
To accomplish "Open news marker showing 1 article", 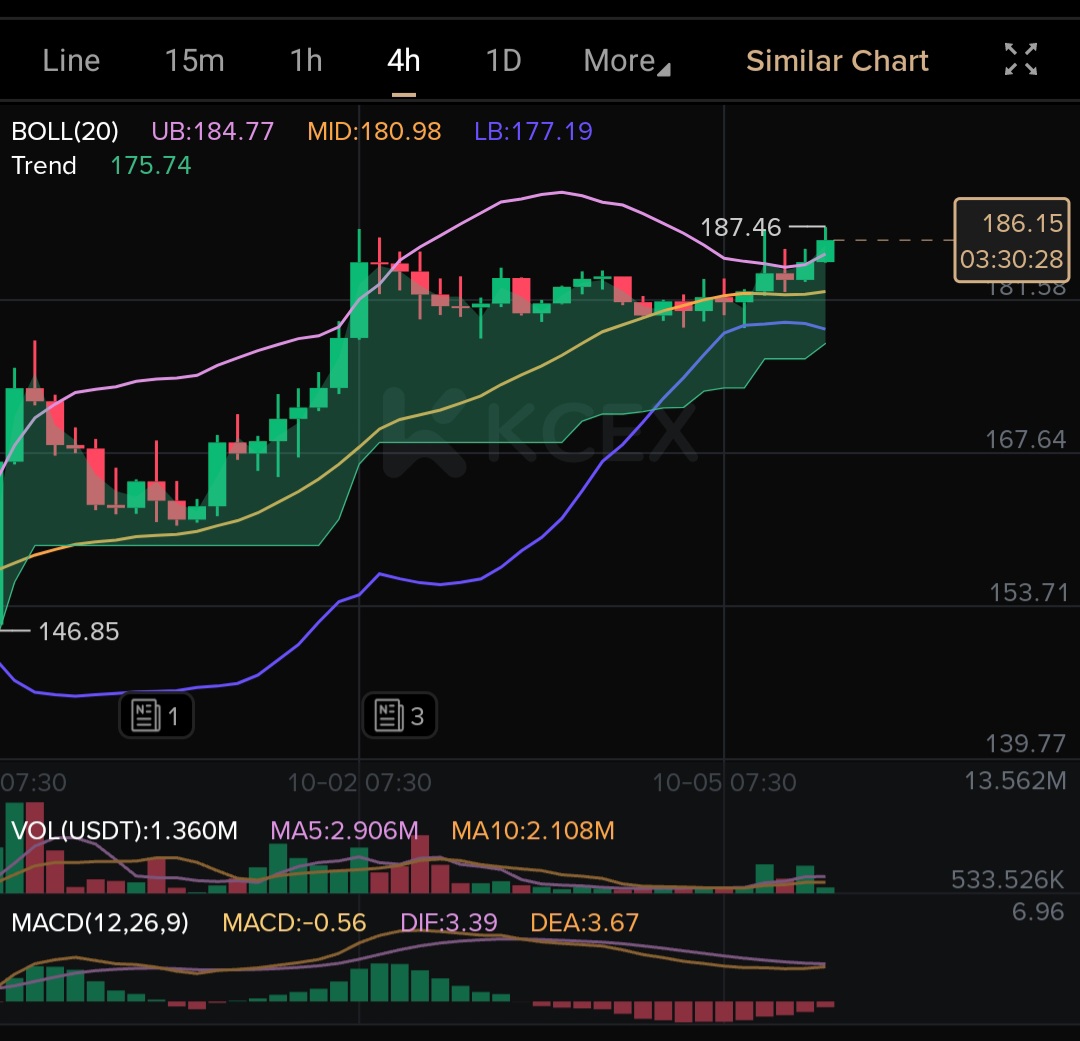I will (x=156, y=716).
